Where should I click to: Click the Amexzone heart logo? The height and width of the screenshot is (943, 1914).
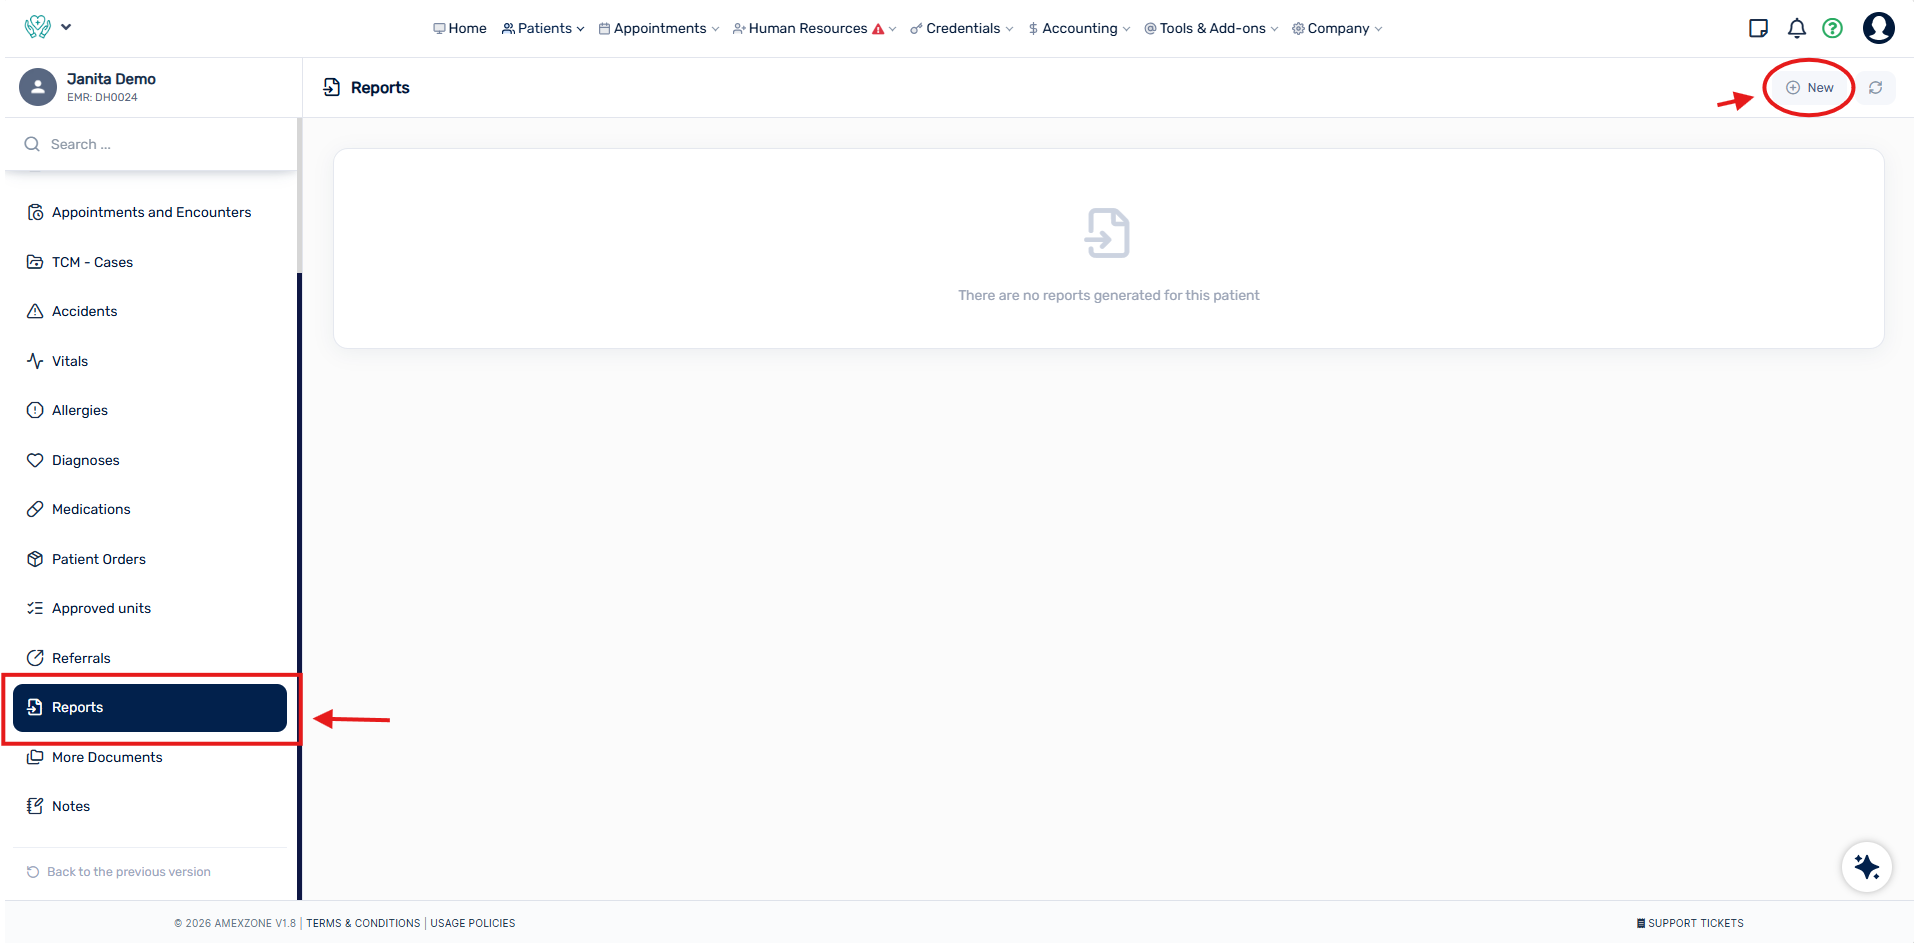(38, 27)
